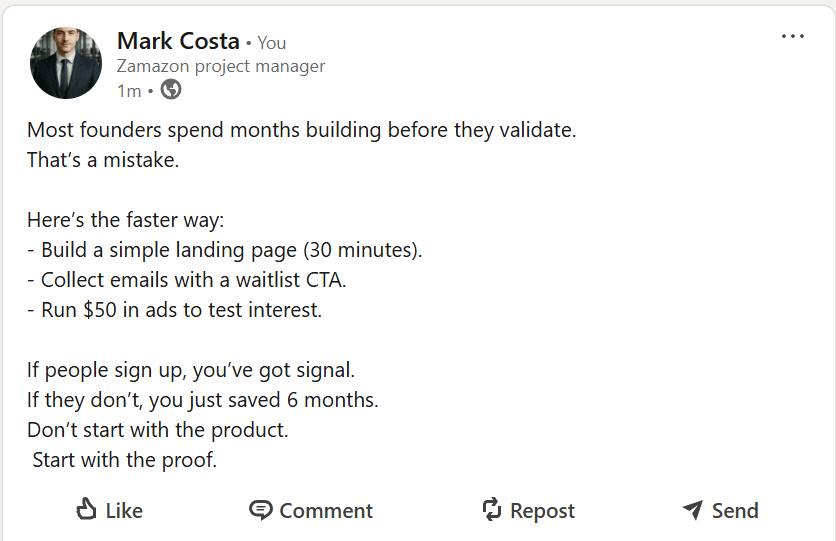Image resolution: width=836 pixels, height=541 pixels.
Task: Click the "That's a mistake." line
Action: [x=103, y=160]
